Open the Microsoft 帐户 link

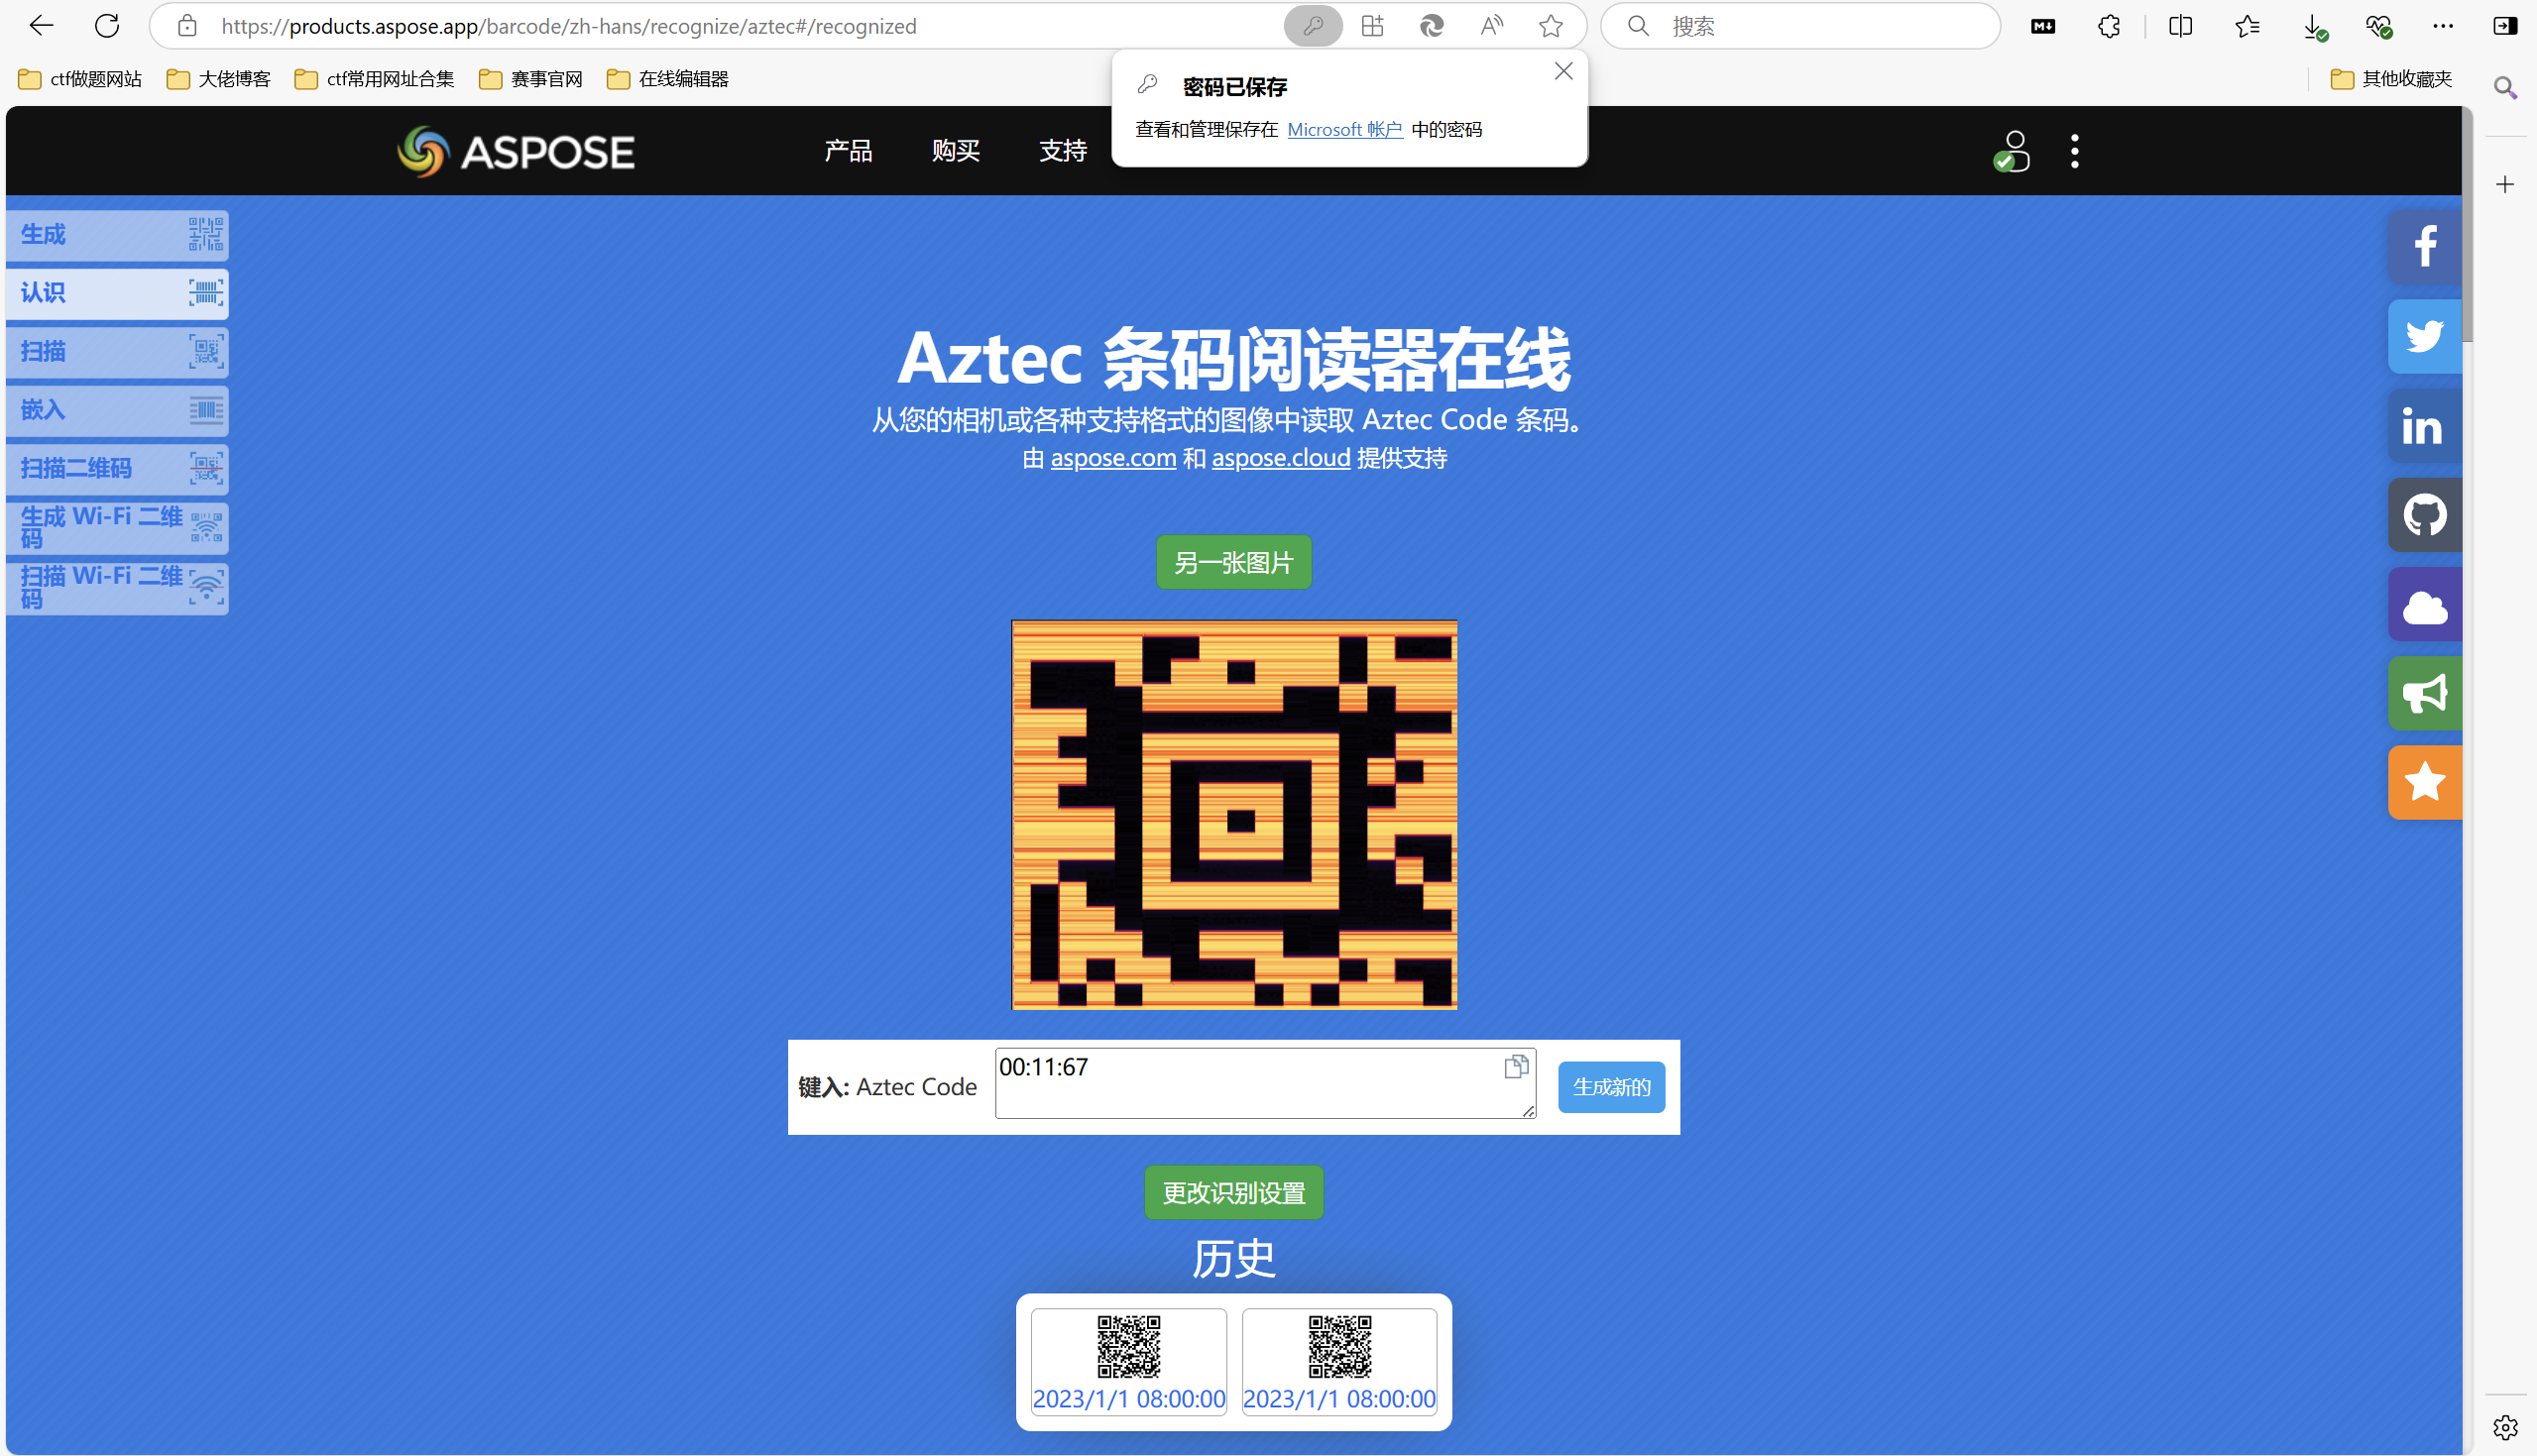[1344, 130]
